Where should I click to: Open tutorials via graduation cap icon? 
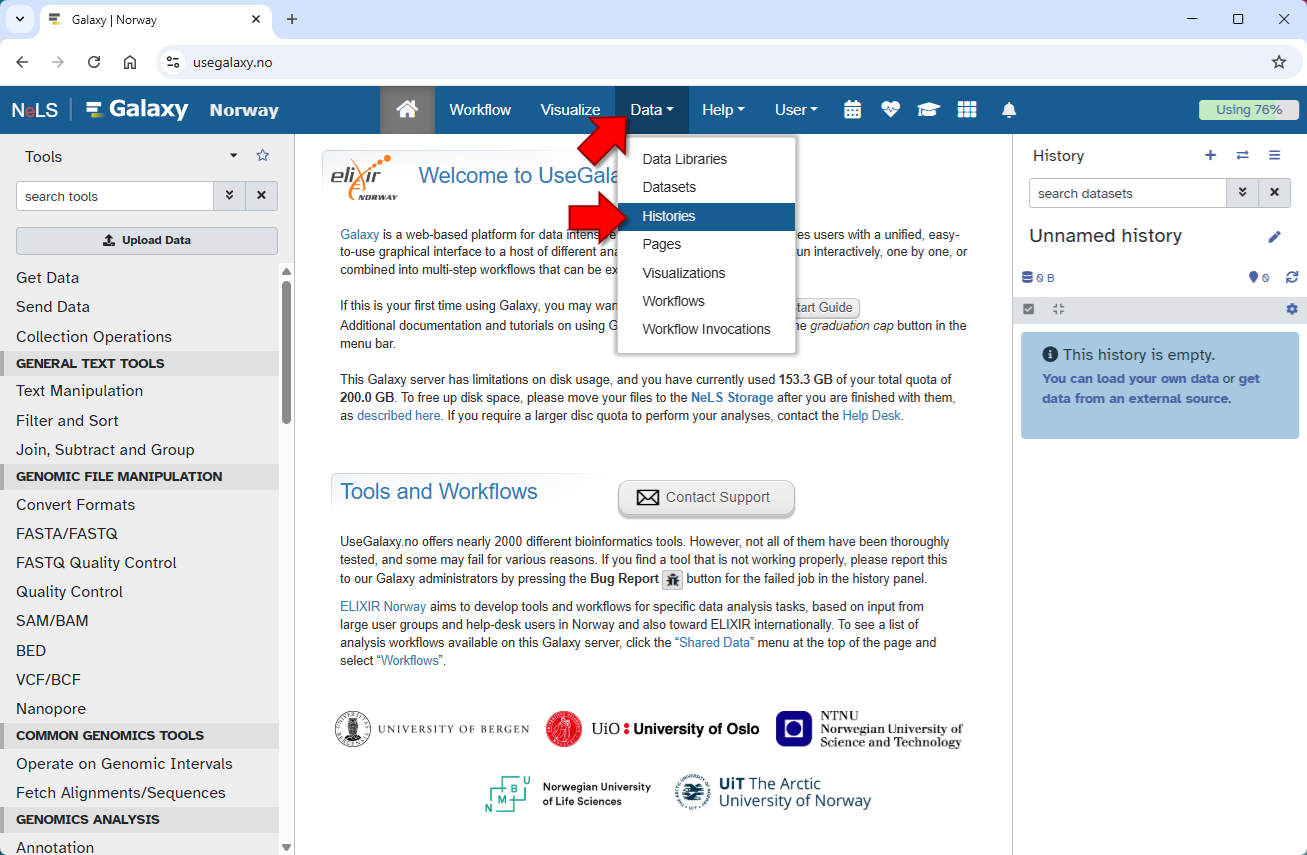928,110
